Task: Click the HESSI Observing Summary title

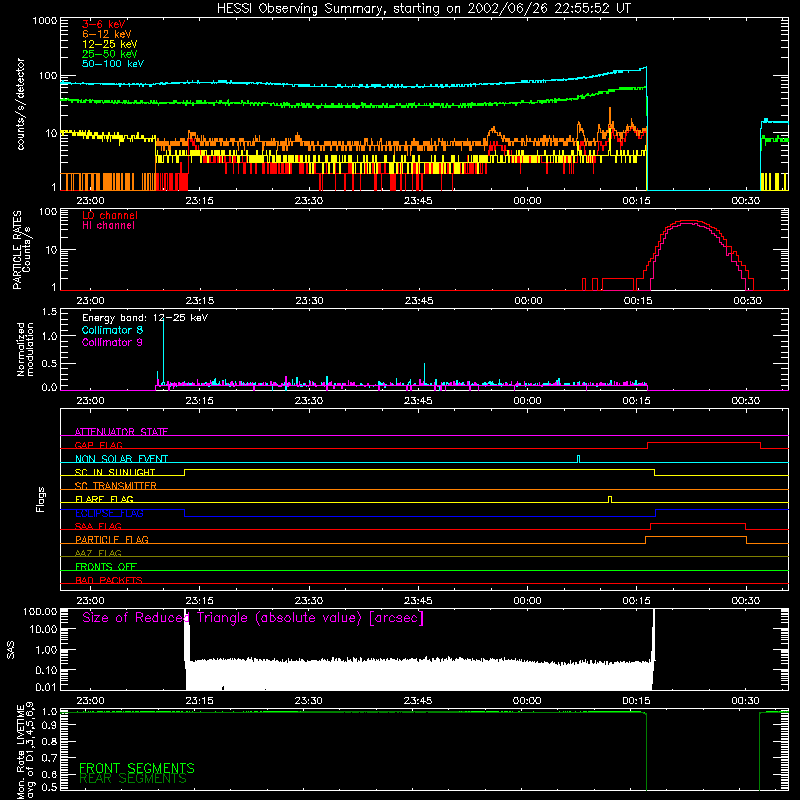Action: tap(423, 8)
